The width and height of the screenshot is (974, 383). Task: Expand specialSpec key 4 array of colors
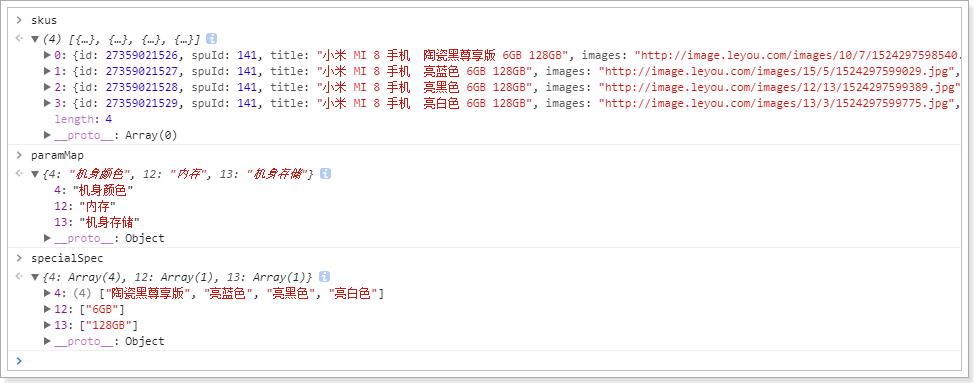click(48, 293)
